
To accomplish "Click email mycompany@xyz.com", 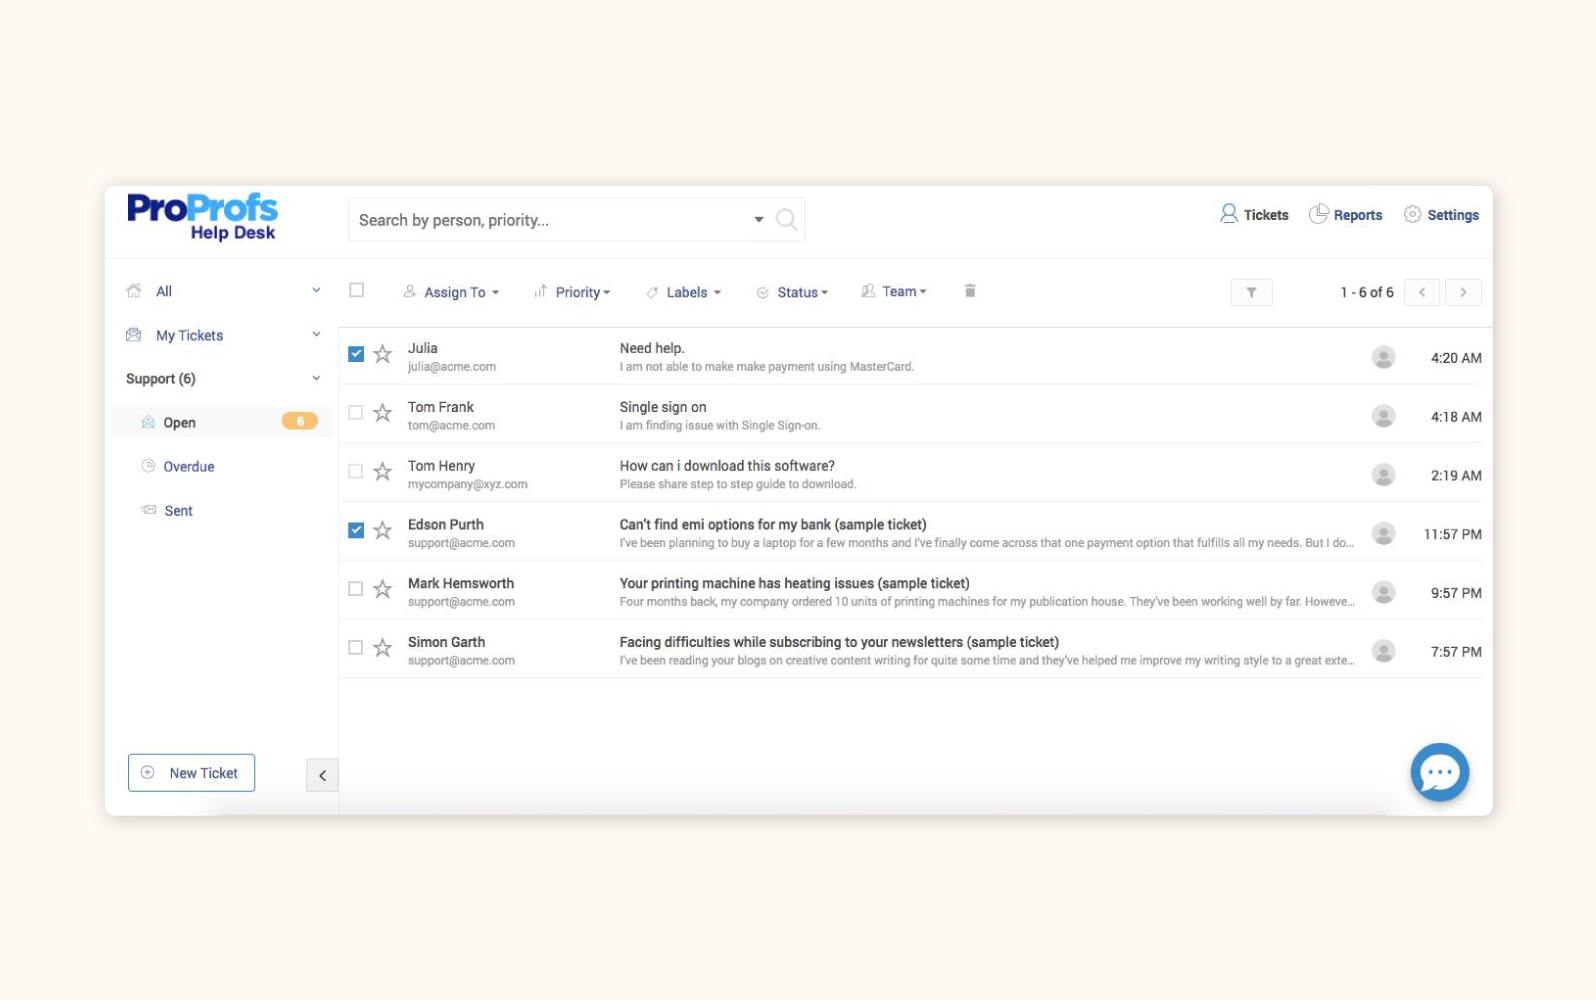I will (x=468, y=484).
